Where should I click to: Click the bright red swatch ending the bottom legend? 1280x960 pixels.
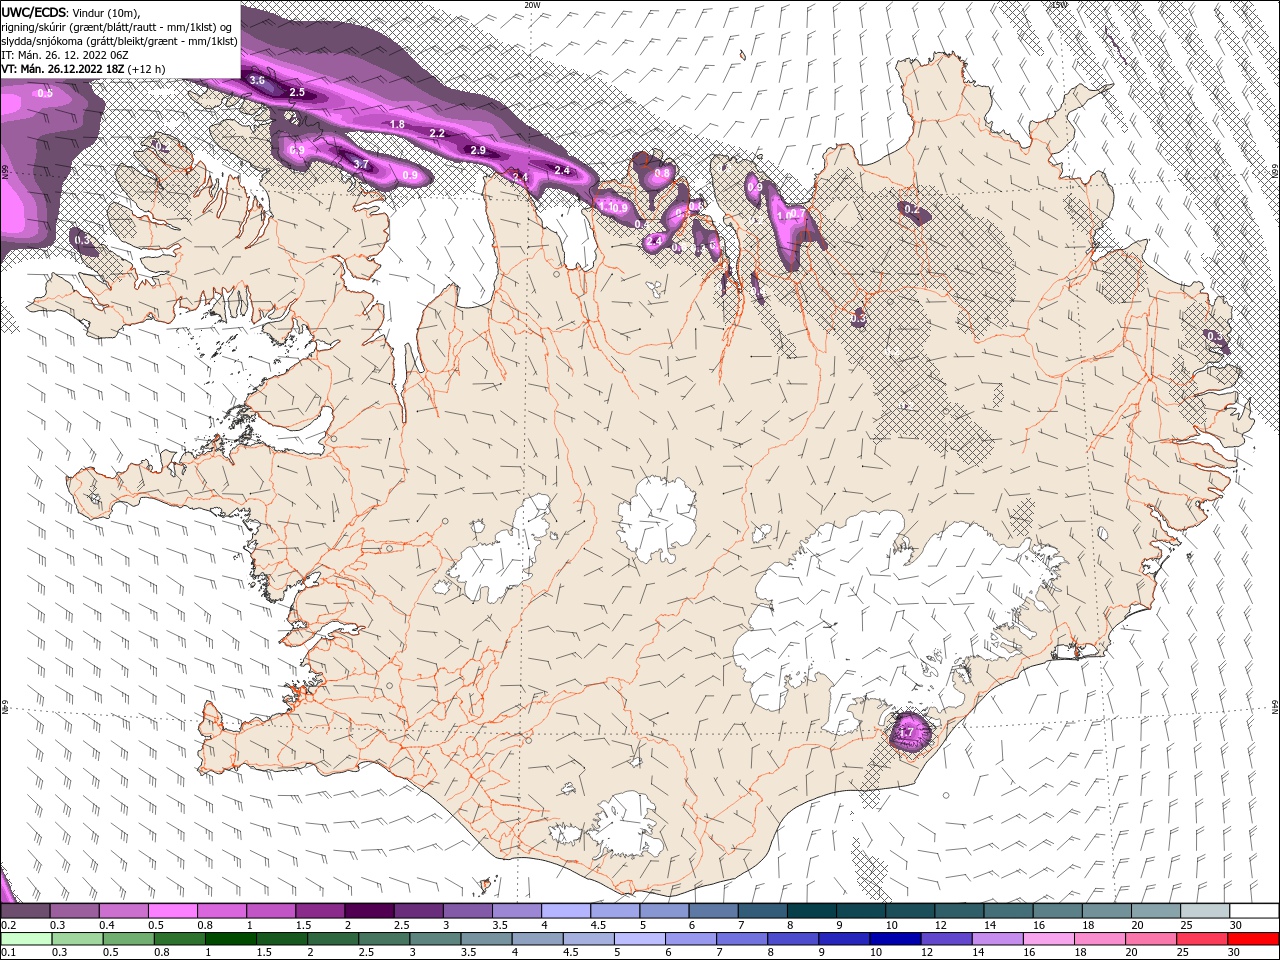(1255, 939)
